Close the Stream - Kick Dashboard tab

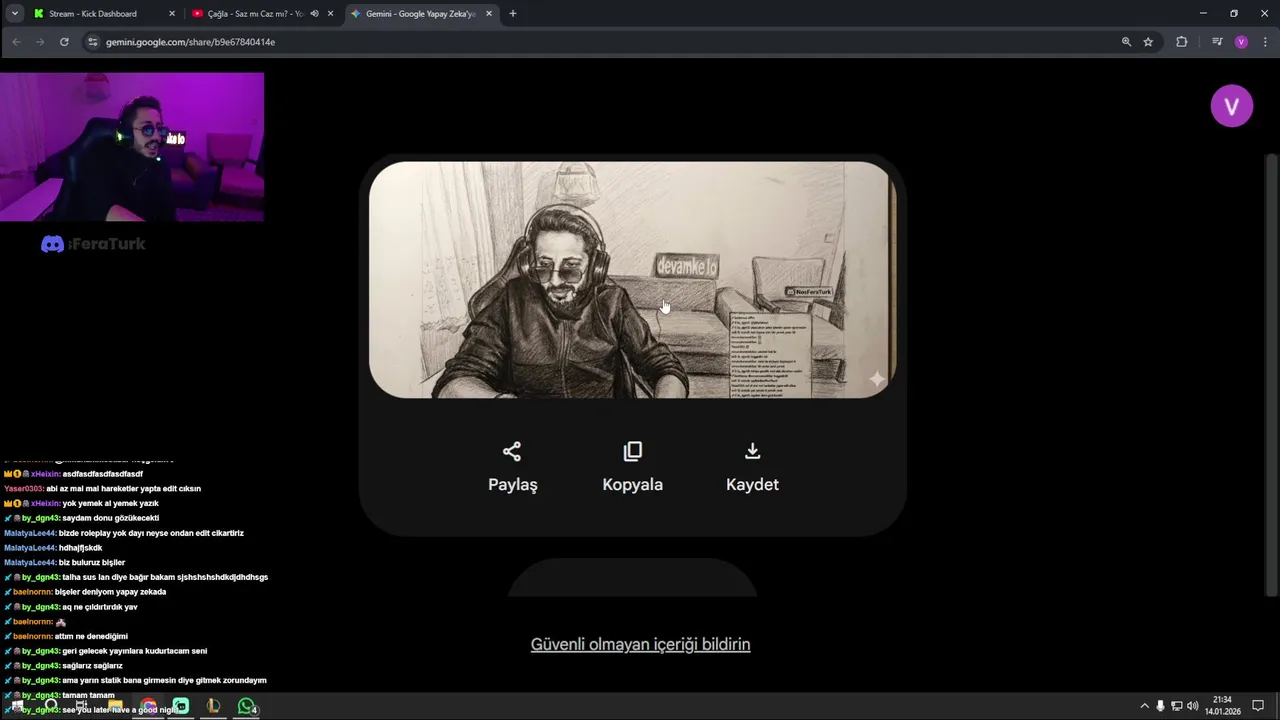172,14
